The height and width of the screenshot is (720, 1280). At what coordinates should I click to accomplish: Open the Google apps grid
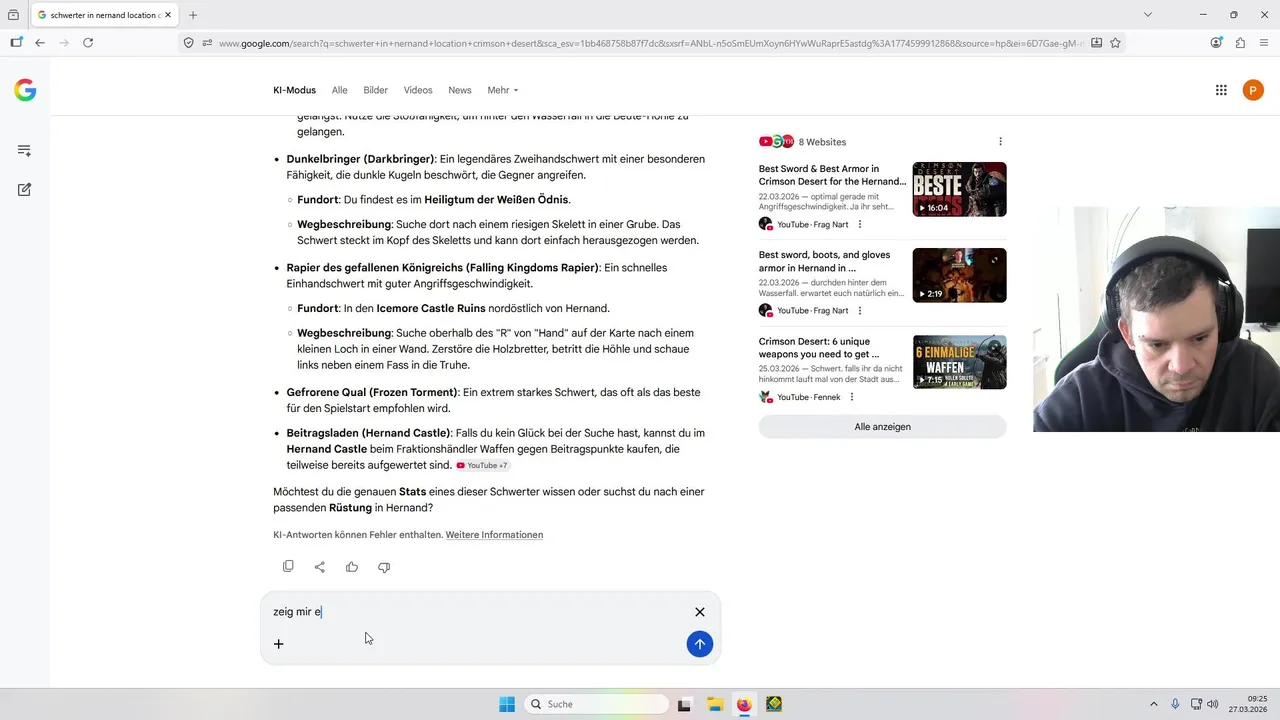1221,90
